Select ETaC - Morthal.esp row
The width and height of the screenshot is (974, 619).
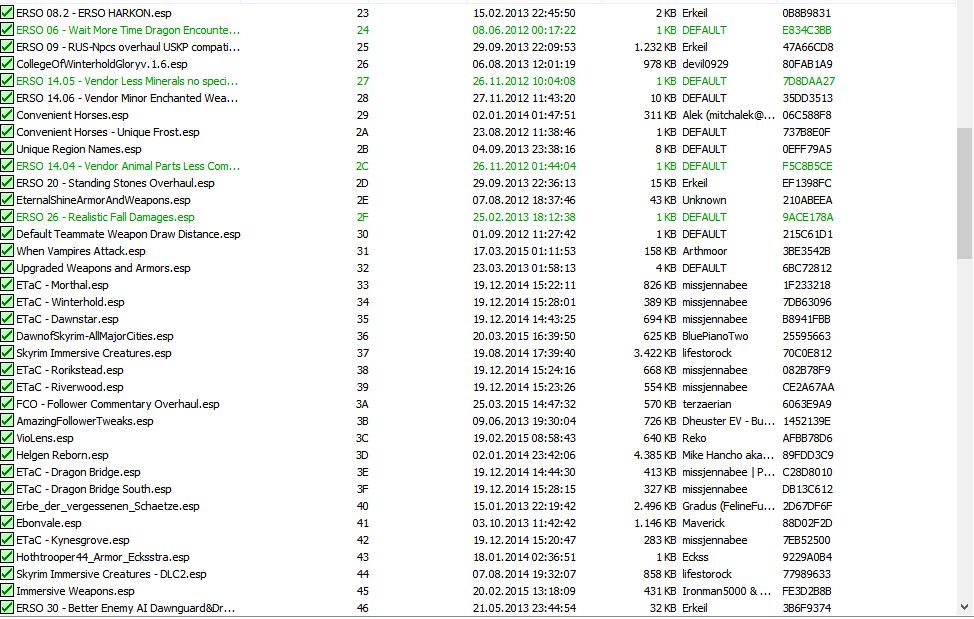point(62,284)
